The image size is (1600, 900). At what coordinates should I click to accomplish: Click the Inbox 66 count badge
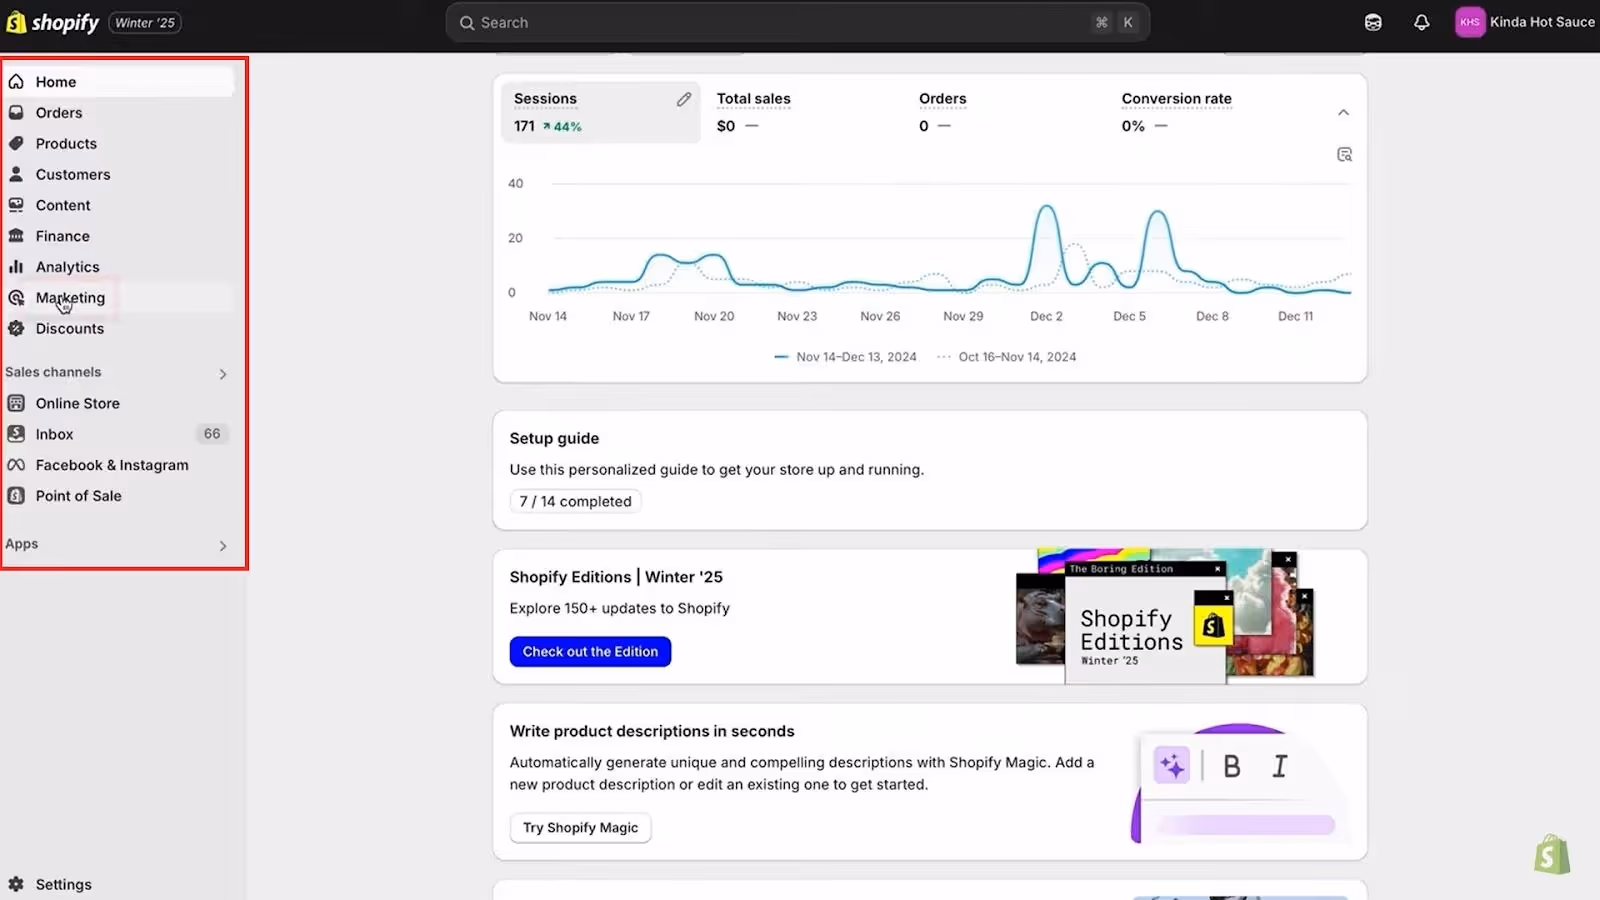coord(212,434)
